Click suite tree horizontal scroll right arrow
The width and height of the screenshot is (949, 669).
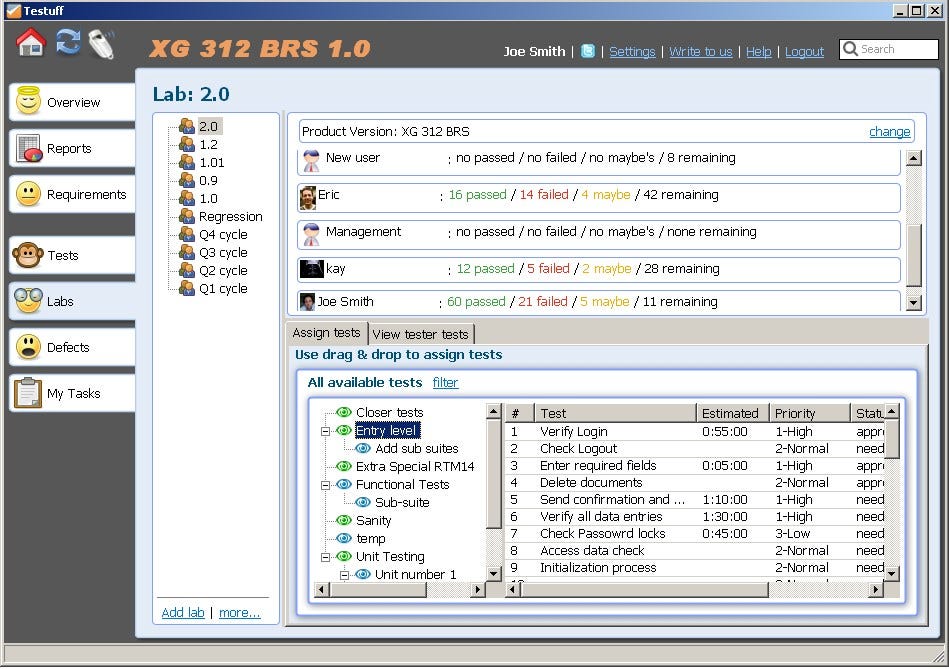coord(478,589)
